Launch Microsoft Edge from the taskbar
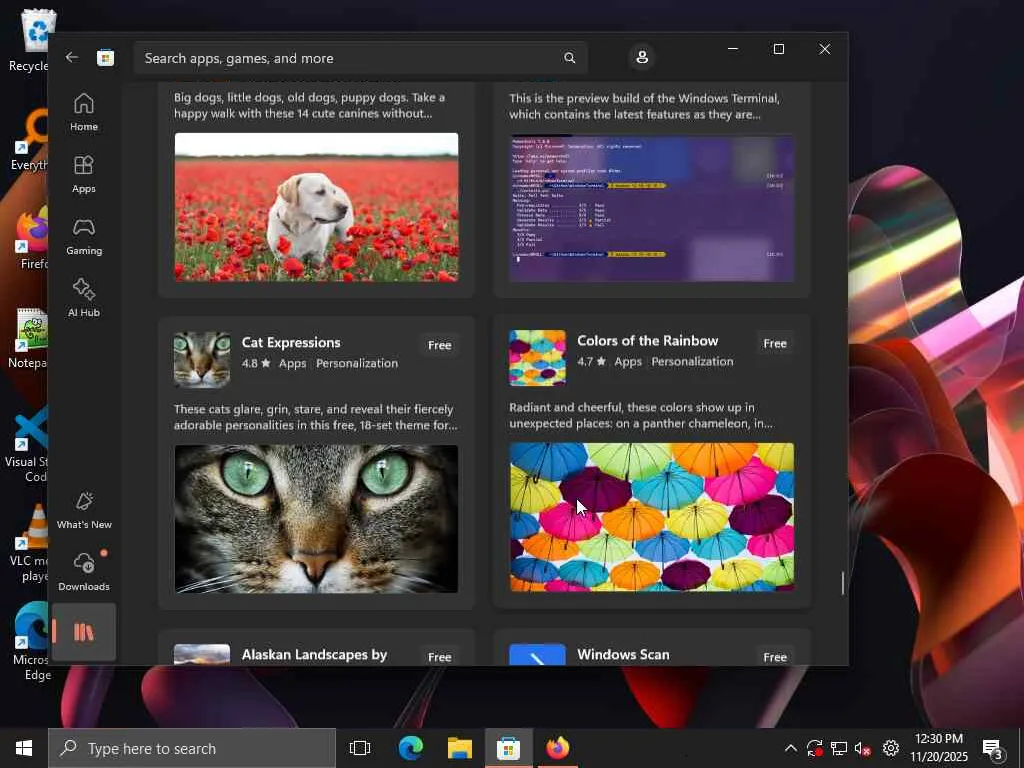 click(411, 748)
